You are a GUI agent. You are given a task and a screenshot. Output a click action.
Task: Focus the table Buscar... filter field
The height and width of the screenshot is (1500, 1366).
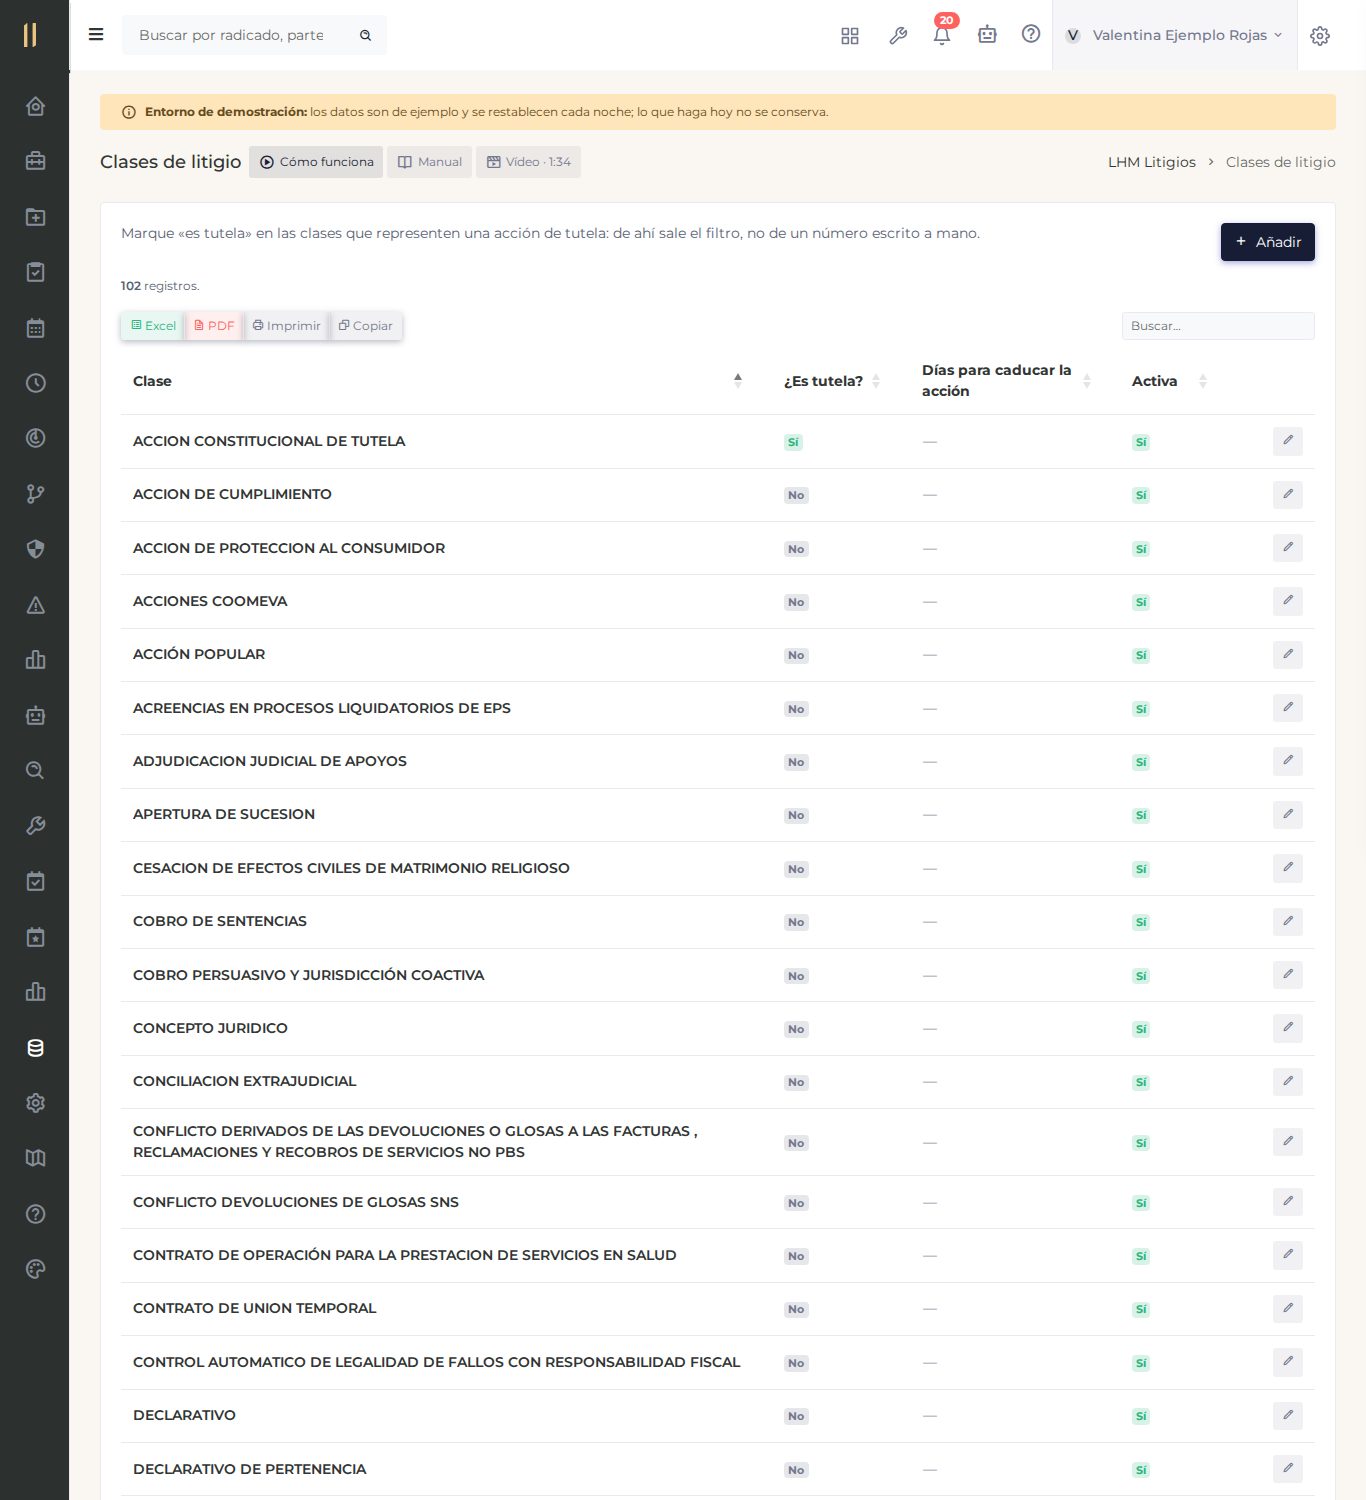(x=1218, y=326)
